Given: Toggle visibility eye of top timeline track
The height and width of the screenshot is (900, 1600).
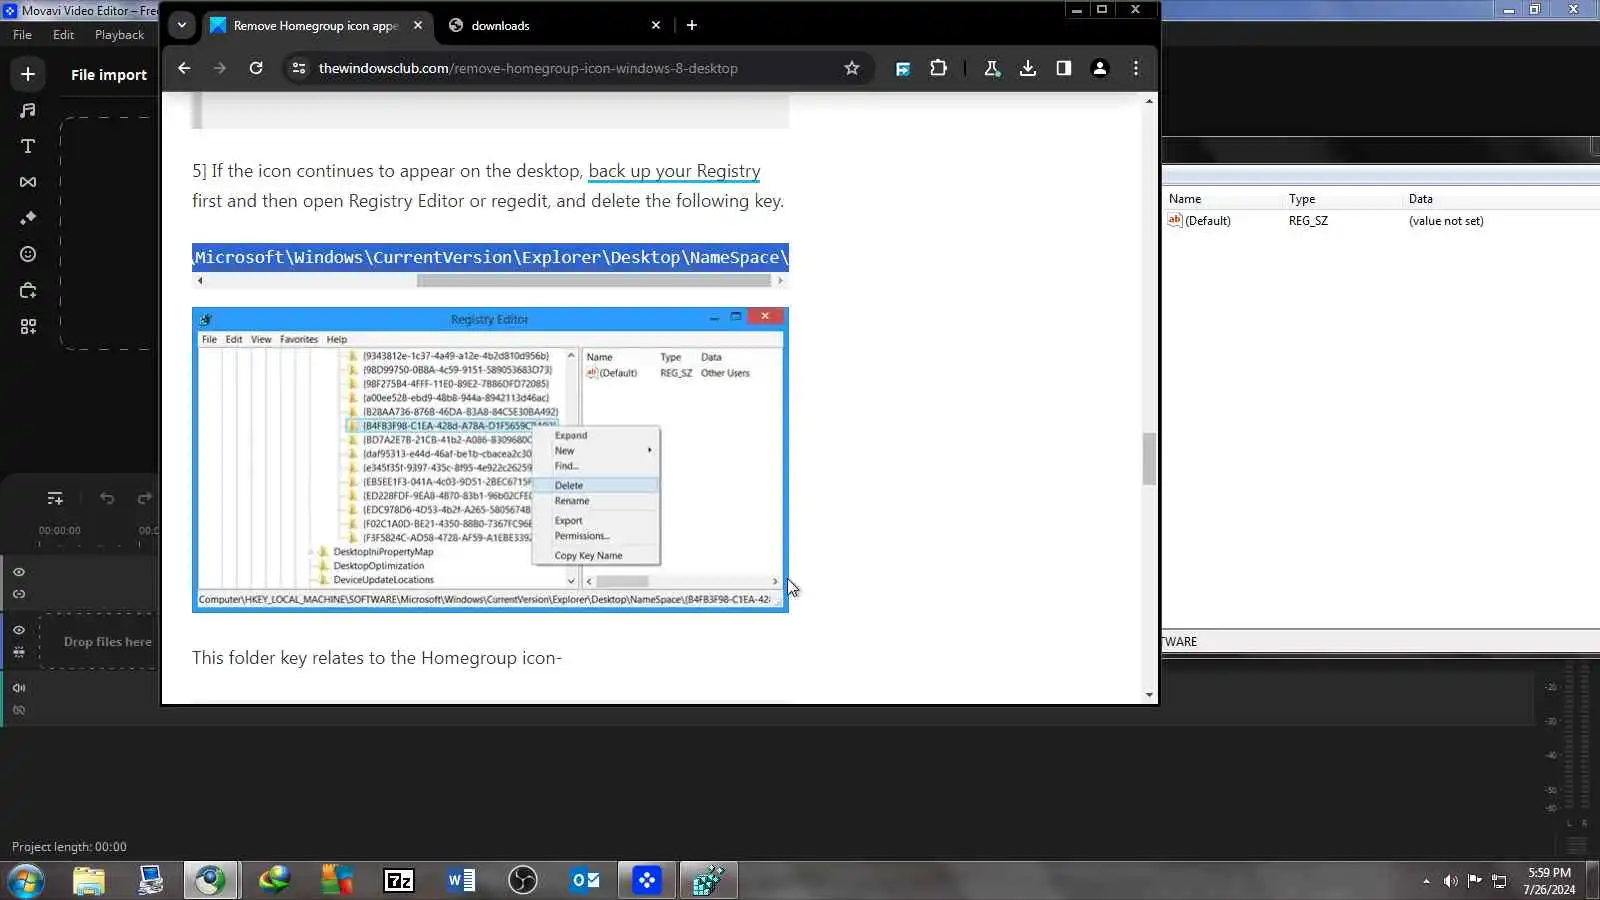Looking at the screenshot, I should click(19, 572).
